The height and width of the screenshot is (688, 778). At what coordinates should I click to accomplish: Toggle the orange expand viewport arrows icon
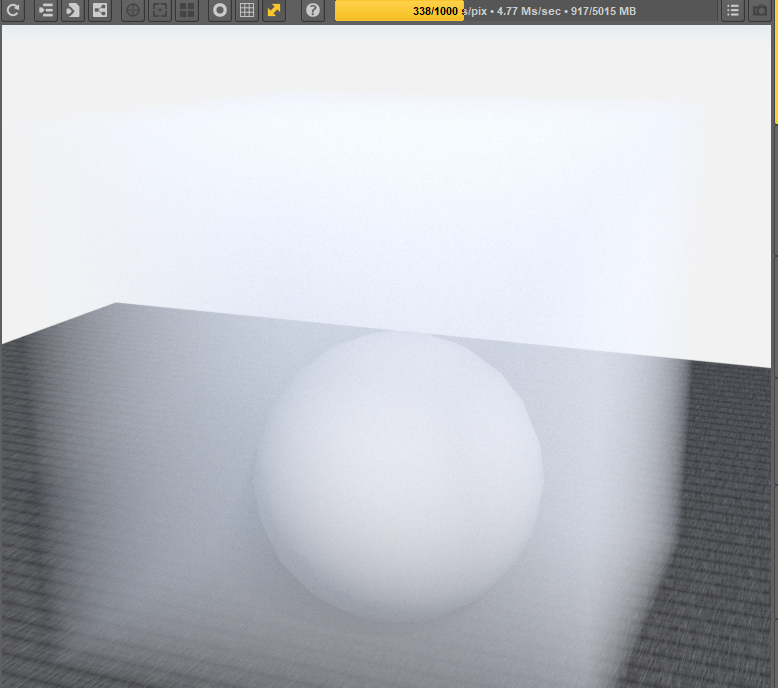[x=274, y=10]
